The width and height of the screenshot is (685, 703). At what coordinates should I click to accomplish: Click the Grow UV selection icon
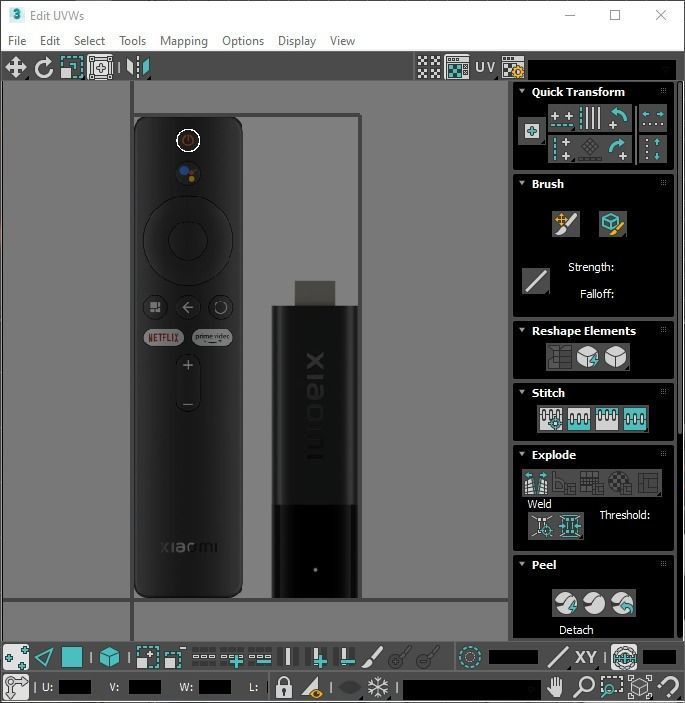click(147, 657)
